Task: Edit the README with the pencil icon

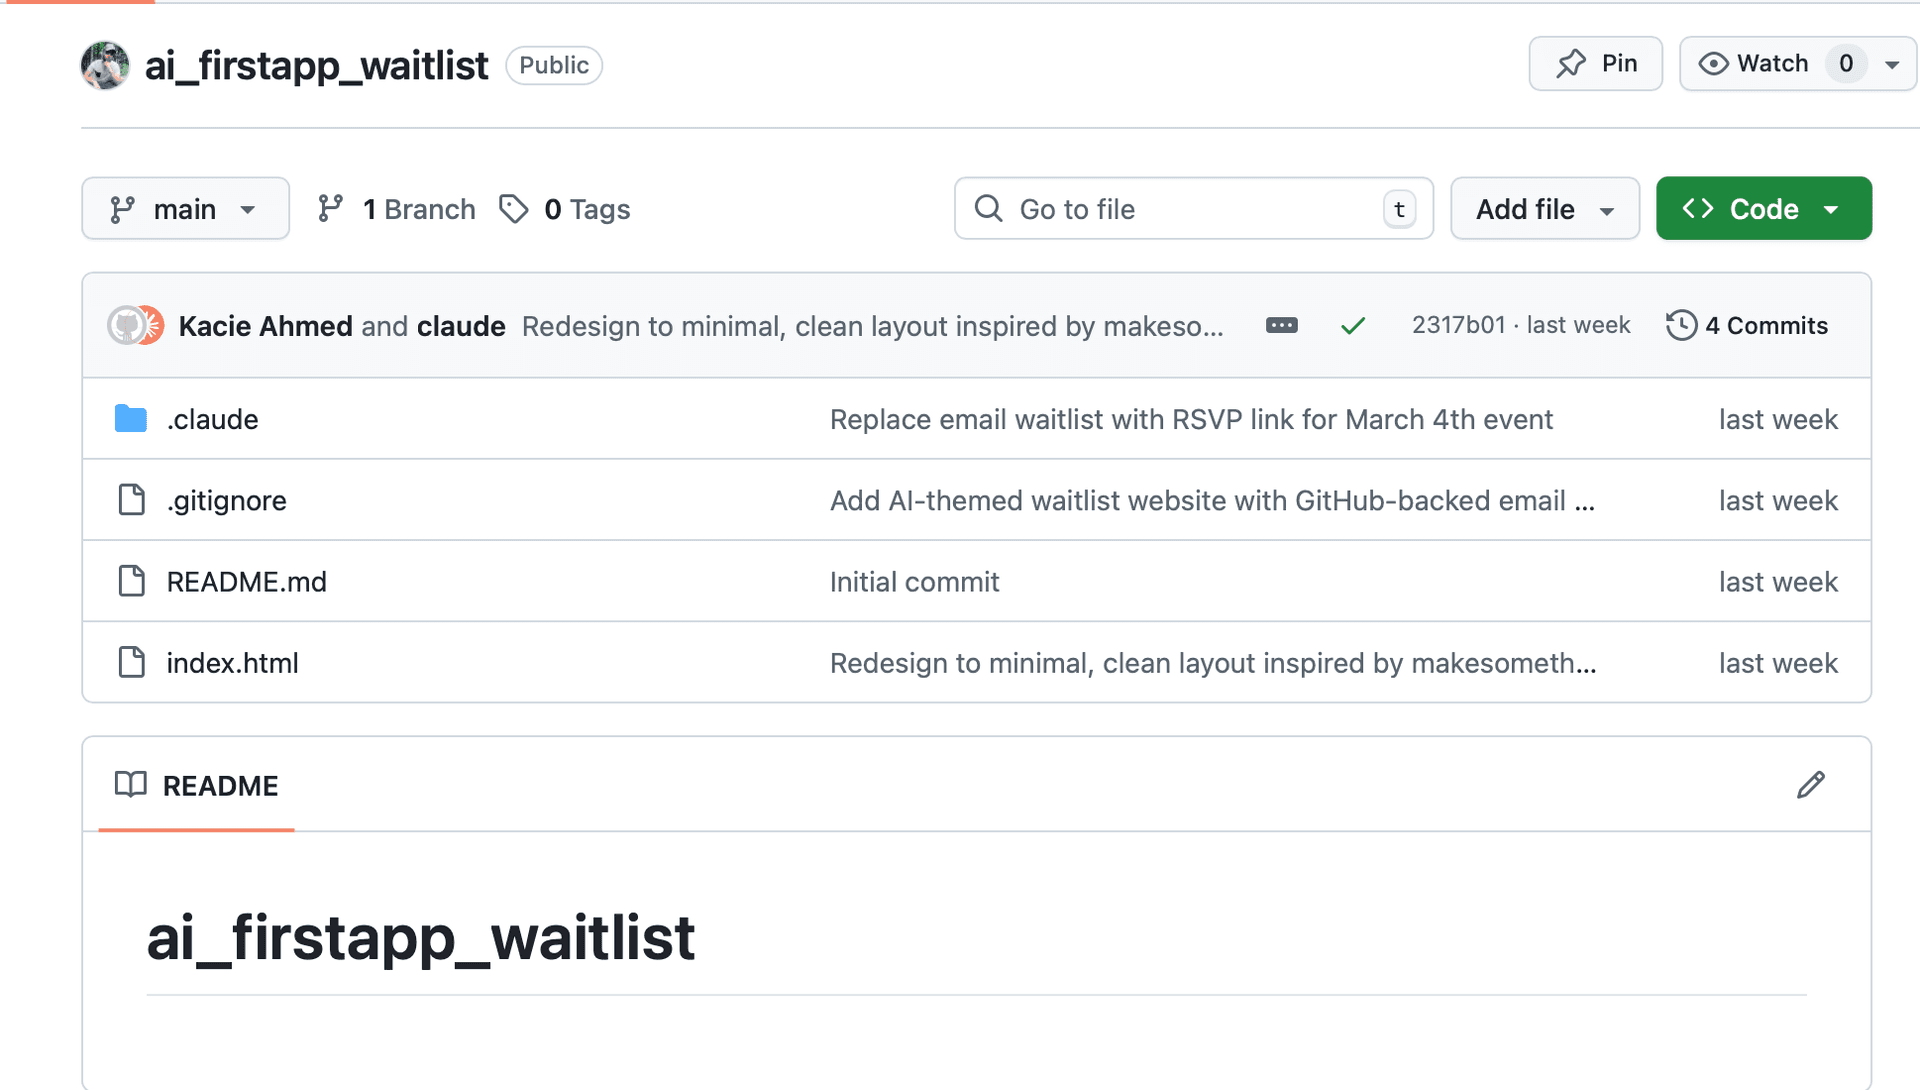Action: point(1811,785)
